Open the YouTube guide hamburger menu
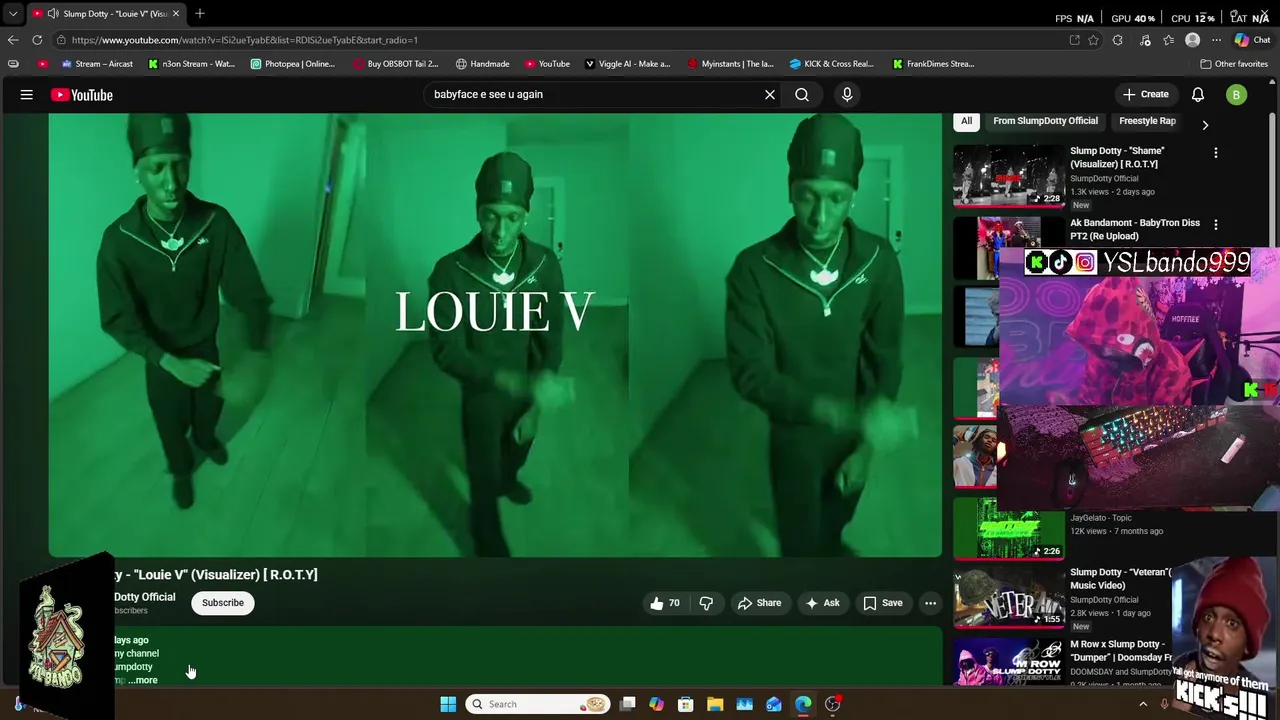 pyautogui.click(x=27, y=95)
